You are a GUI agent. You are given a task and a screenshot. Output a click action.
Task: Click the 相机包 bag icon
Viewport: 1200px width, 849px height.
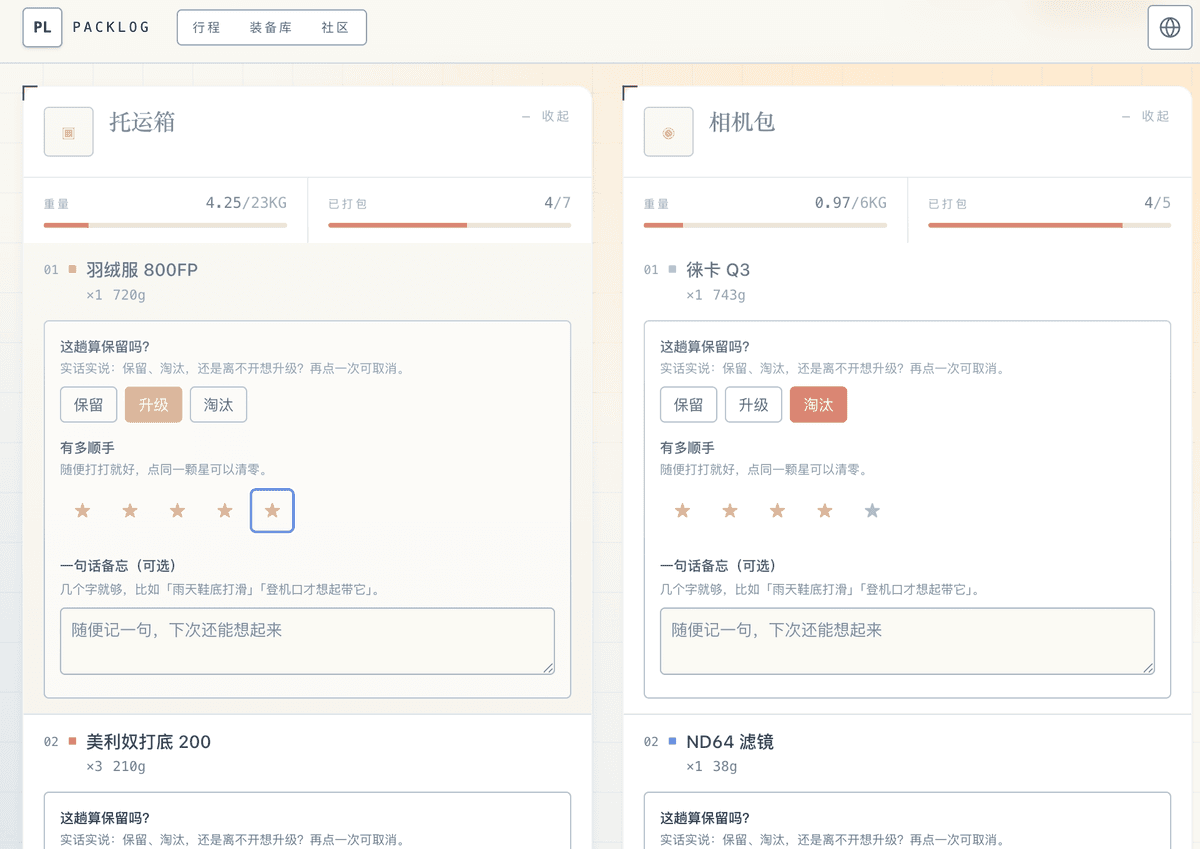[x=669, y=132]
